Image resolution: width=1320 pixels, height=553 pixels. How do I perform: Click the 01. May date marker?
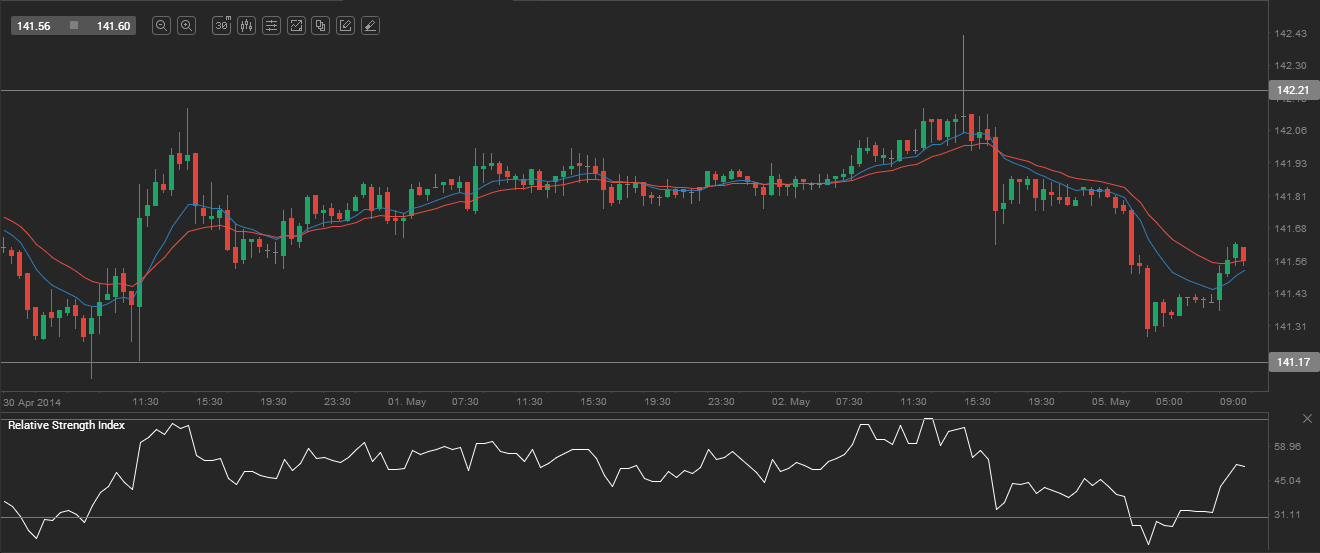click(x=407, y=402)
